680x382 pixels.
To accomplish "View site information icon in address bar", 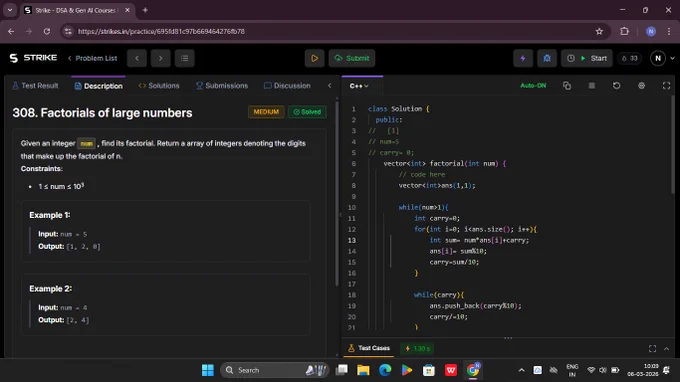I will point(68,31).
